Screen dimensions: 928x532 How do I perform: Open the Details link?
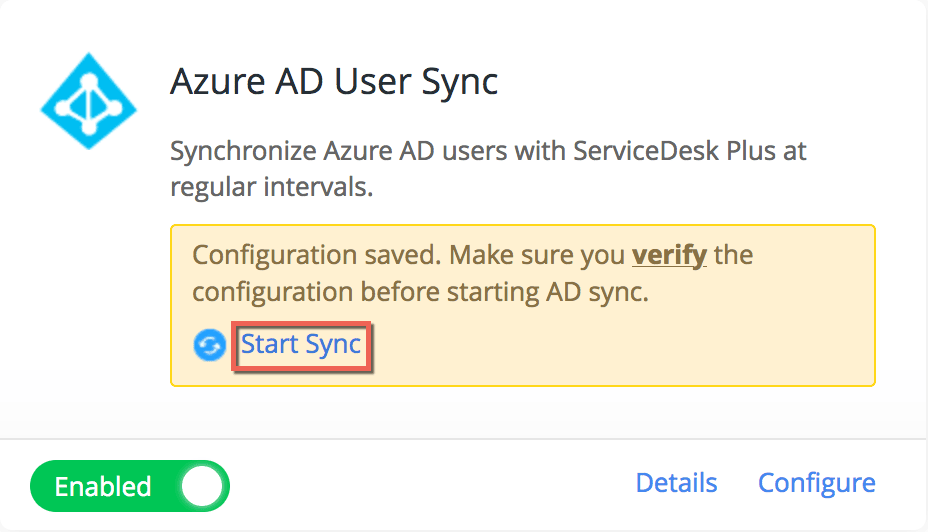(x=676, y=483)
